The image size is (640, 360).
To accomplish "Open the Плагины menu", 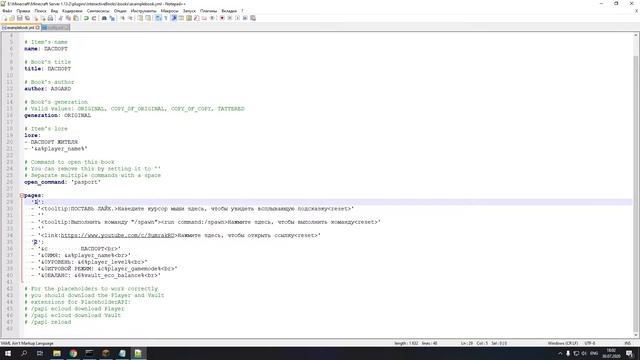I will point(209,11).
